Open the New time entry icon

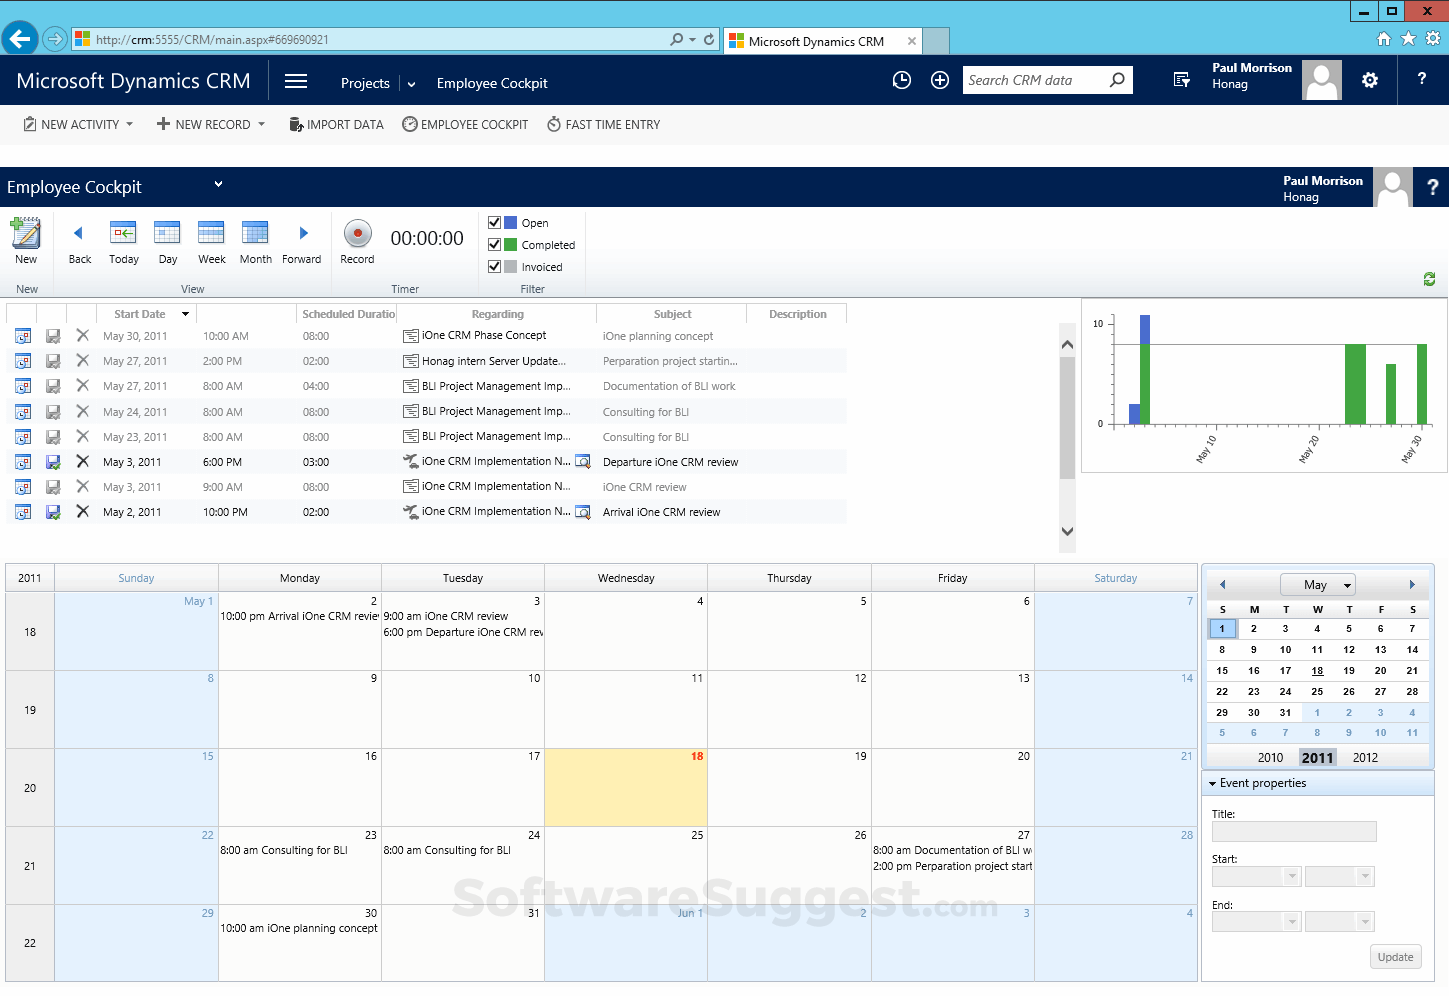[x=26, y=238]
